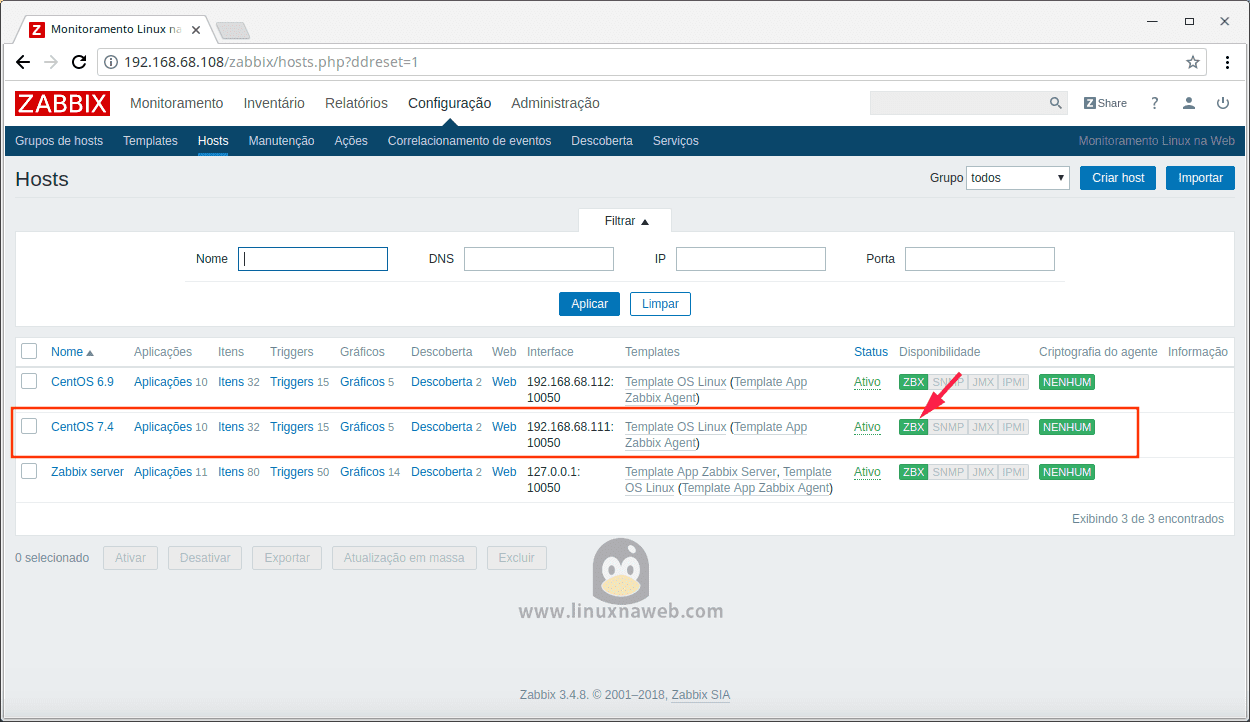The height and width of the screenshot is (722, 1250).
Task: Bookmark the page with star icon
Action: click(x=1193, y=62)
